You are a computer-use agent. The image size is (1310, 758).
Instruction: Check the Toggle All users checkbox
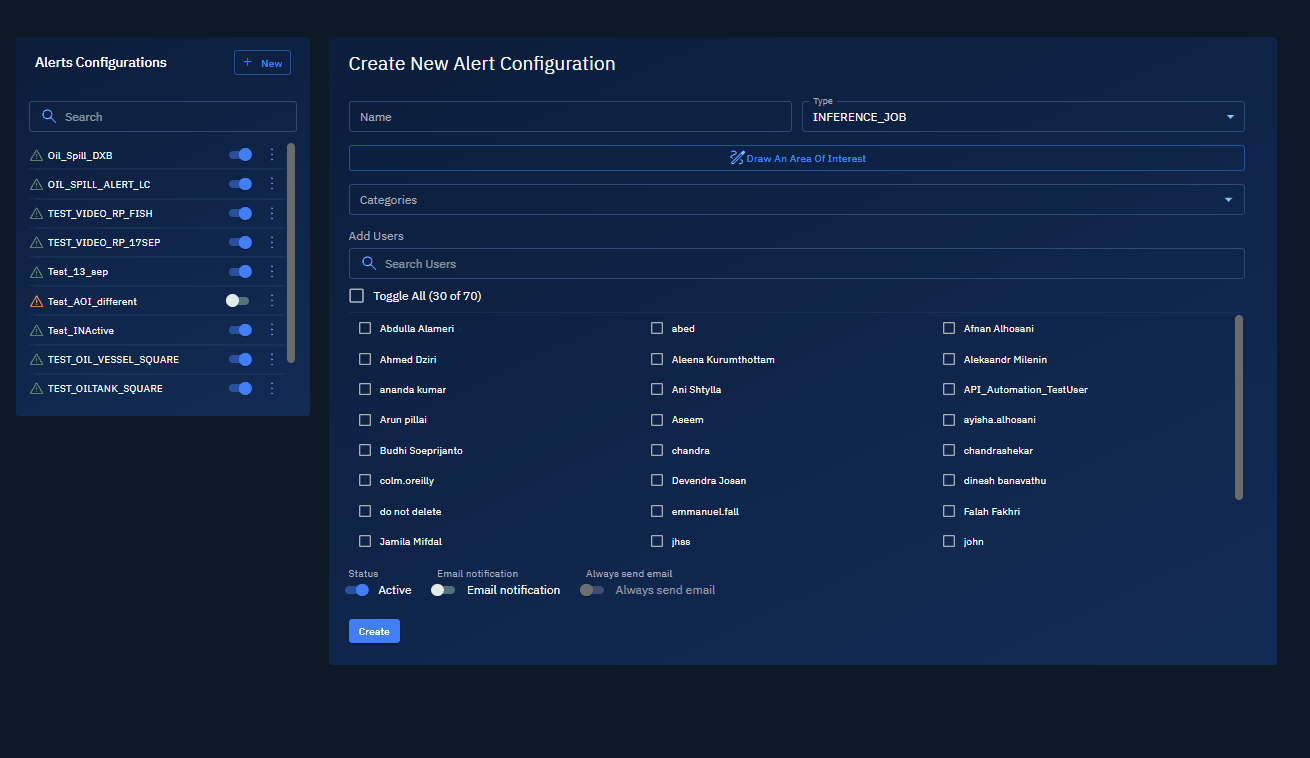coord(357,296)
